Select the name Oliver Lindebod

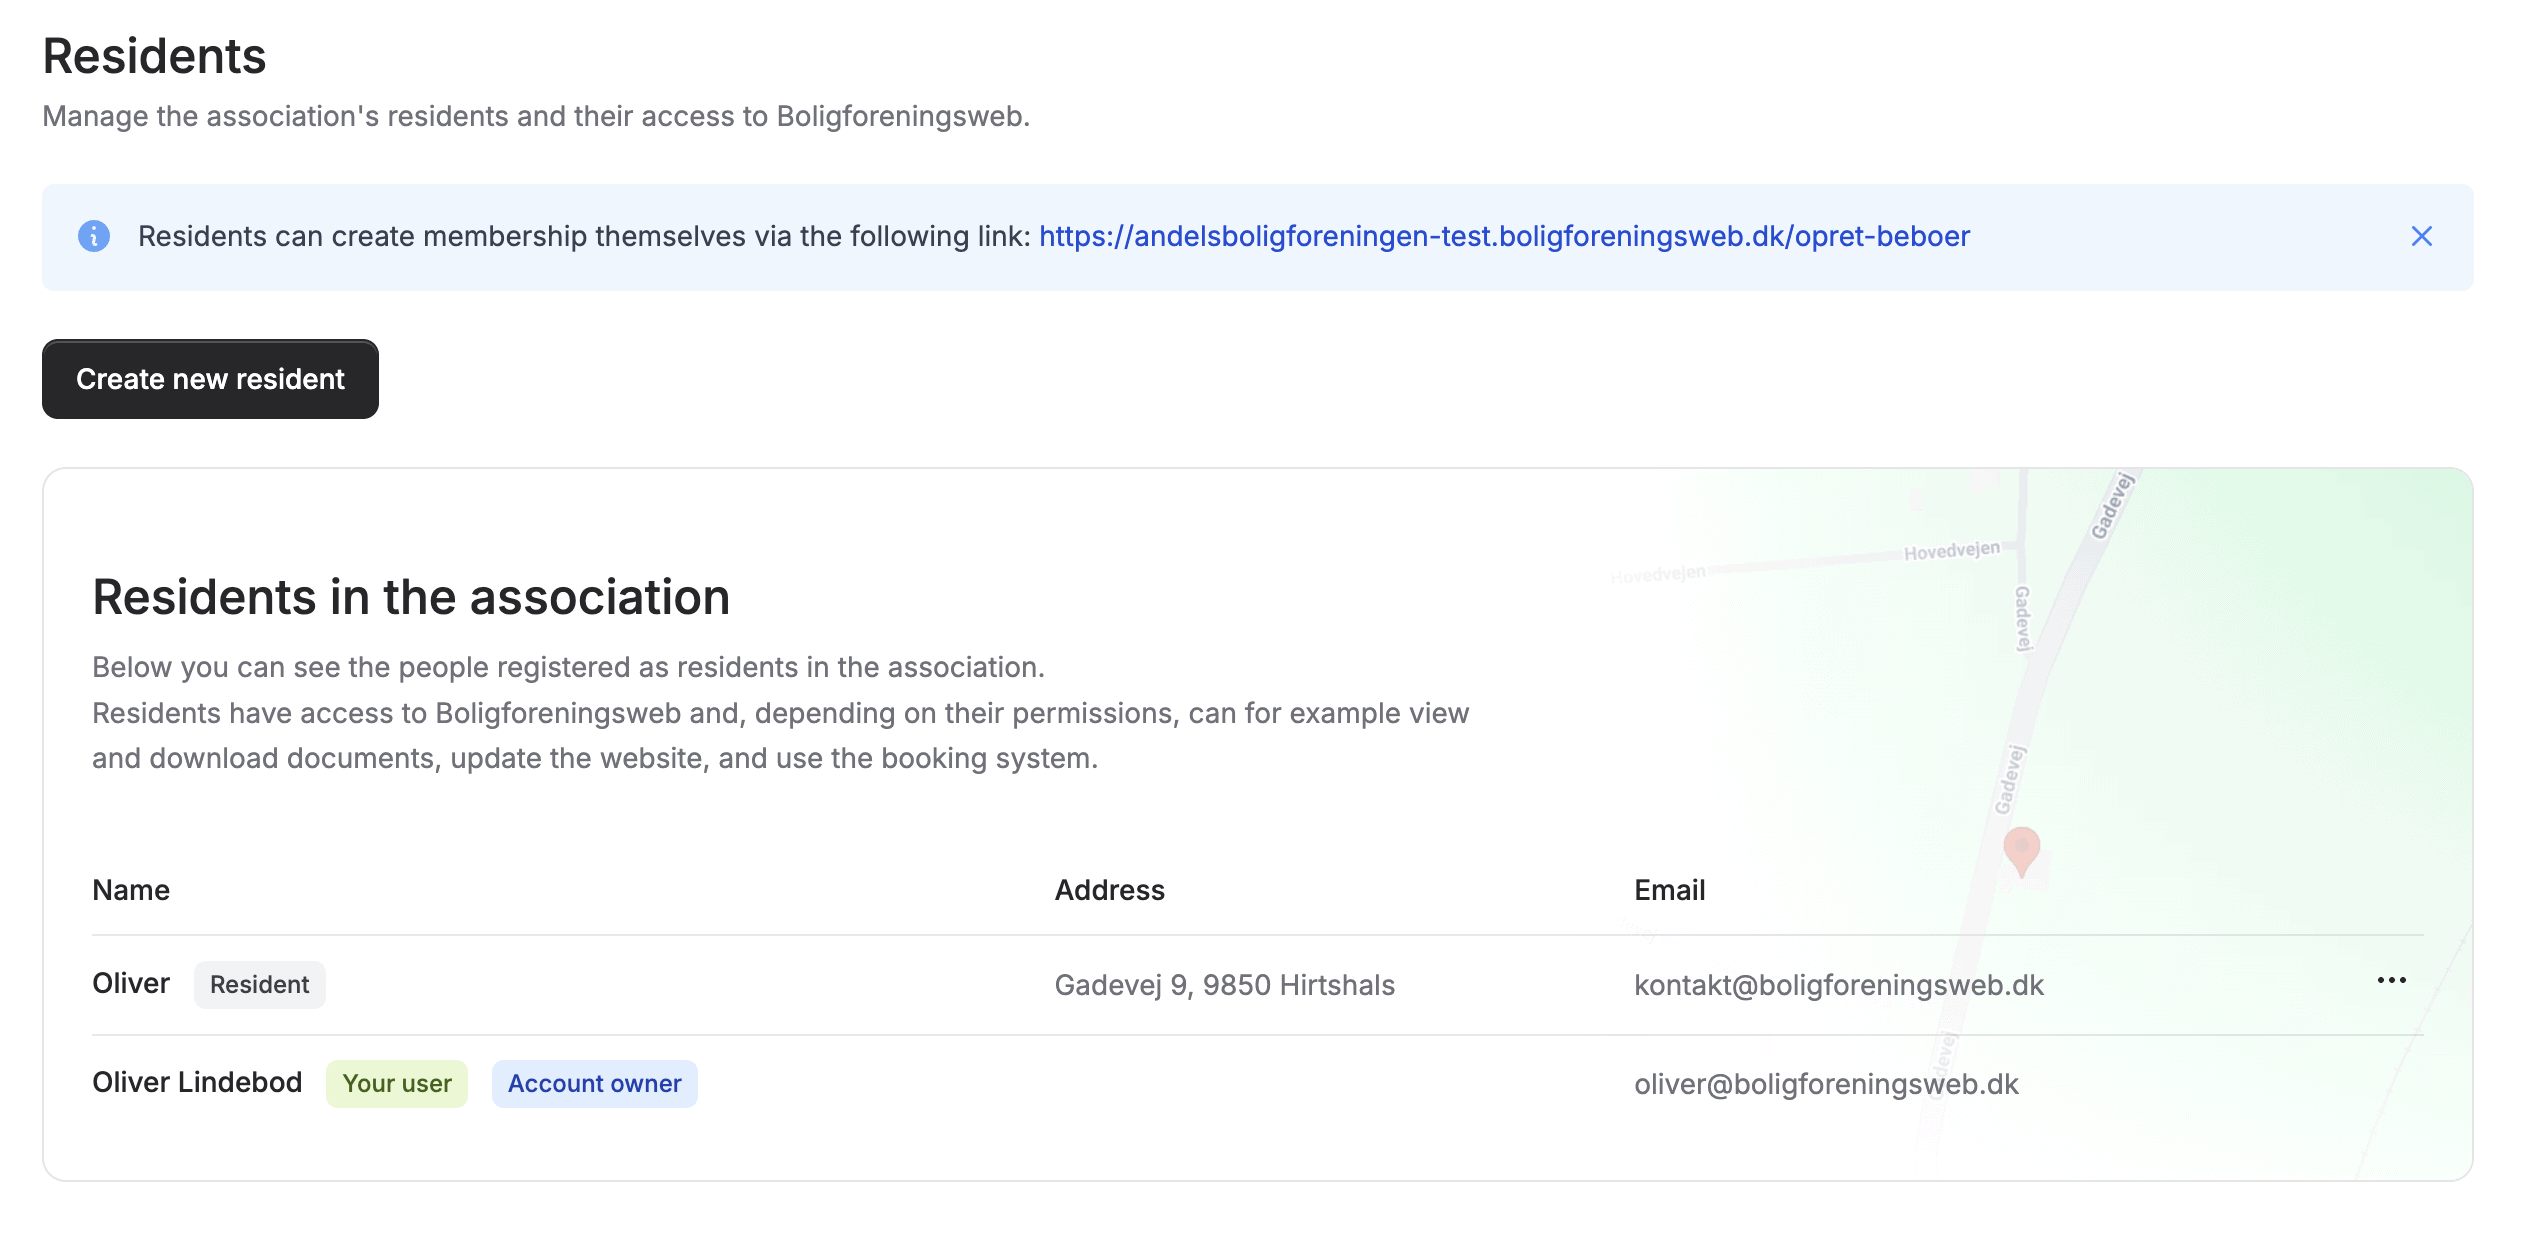tap(197, 1083)
